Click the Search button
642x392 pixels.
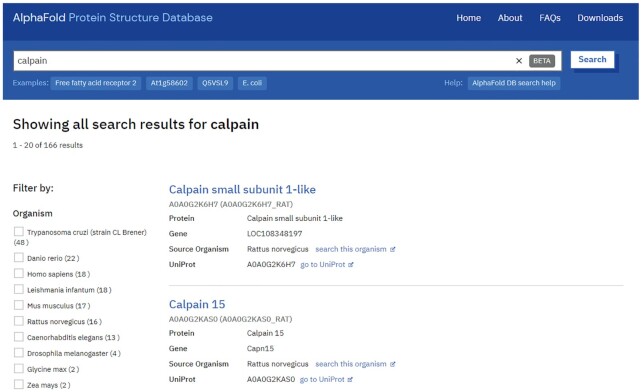(x=592, y=59)
